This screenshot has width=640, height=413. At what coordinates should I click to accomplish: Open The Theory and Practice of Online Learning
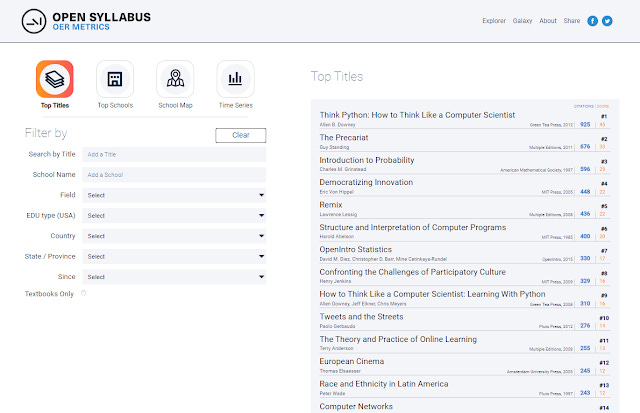coord(398,339)
